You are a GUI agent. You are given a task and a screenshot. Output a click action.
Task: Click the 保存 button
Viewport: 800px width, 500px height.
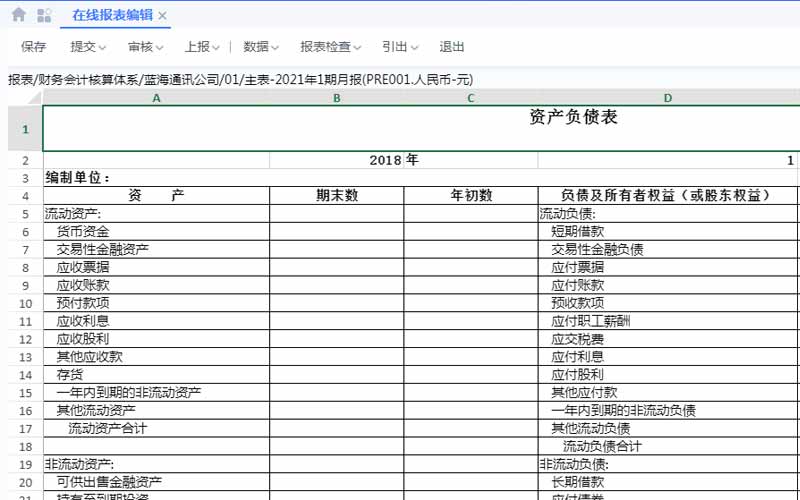(x=34, y=46)
